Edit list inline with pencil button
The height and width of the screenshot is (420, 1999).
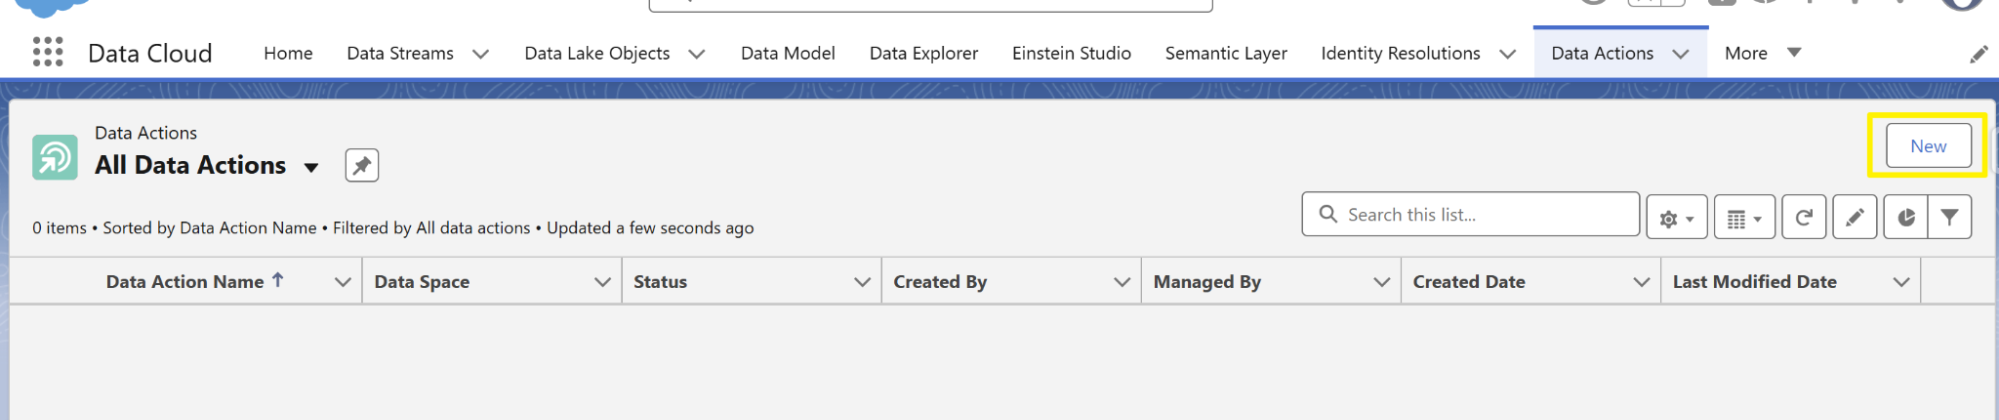[x=1855, y=217]
